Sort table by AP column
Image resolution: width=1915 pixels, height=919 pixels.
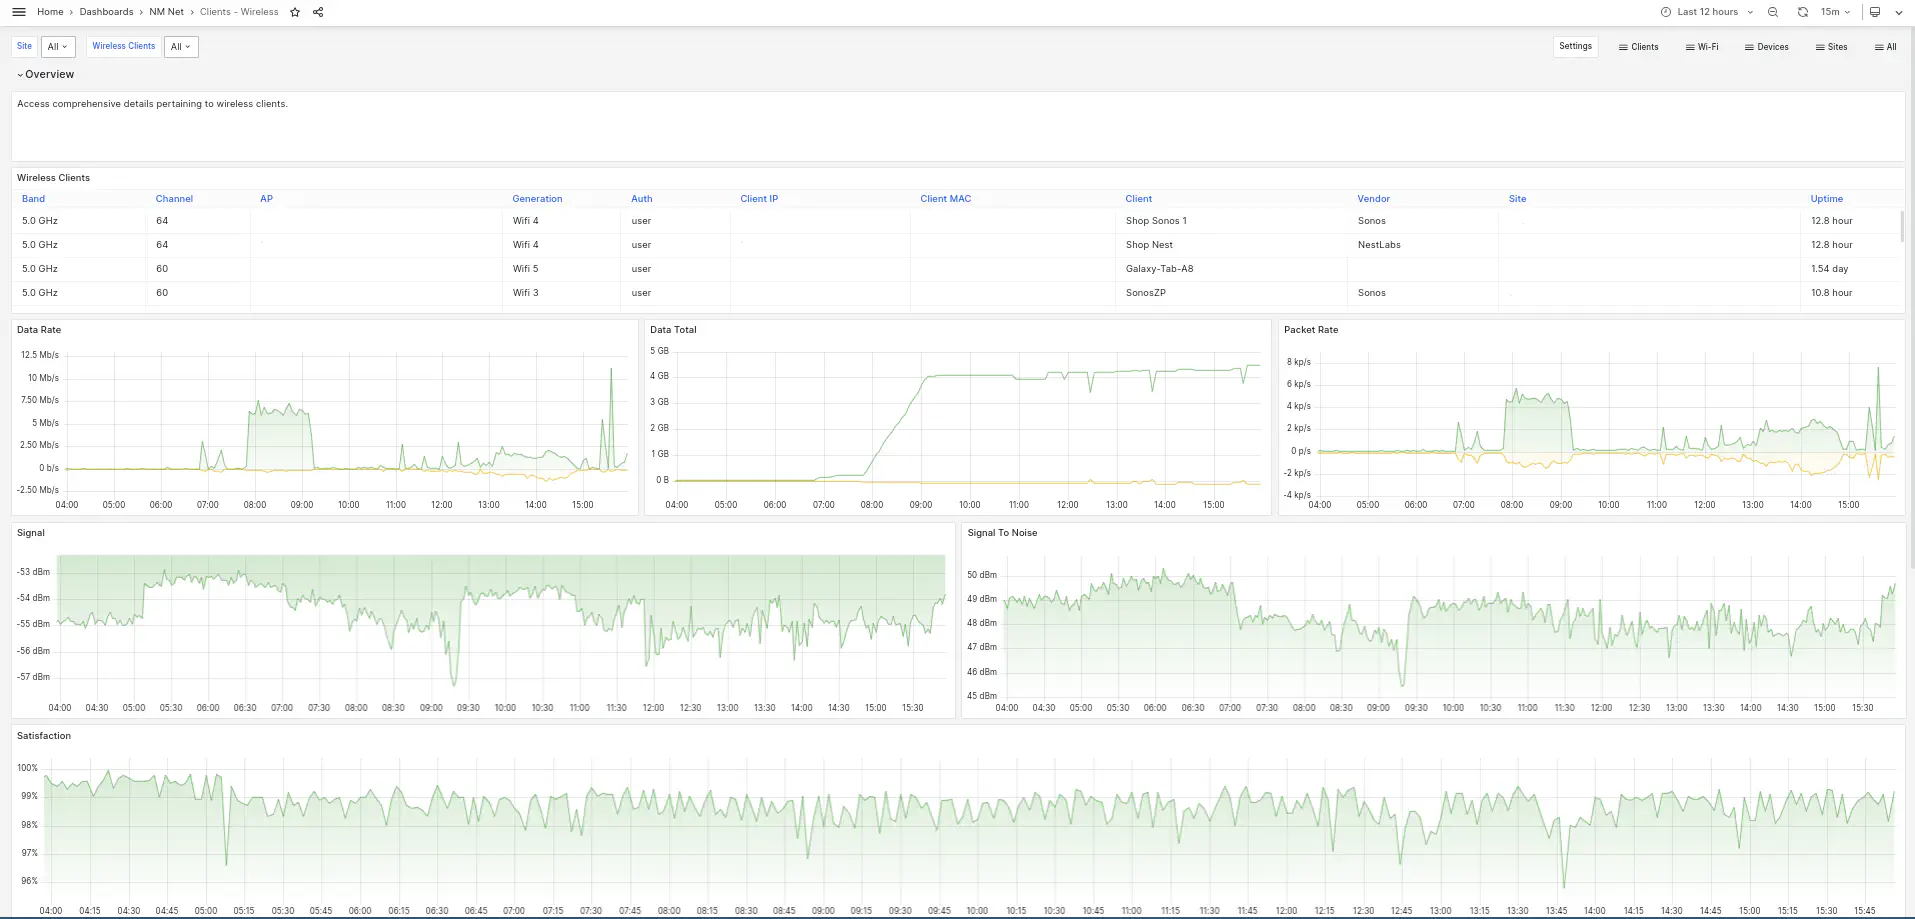point(266,199)
